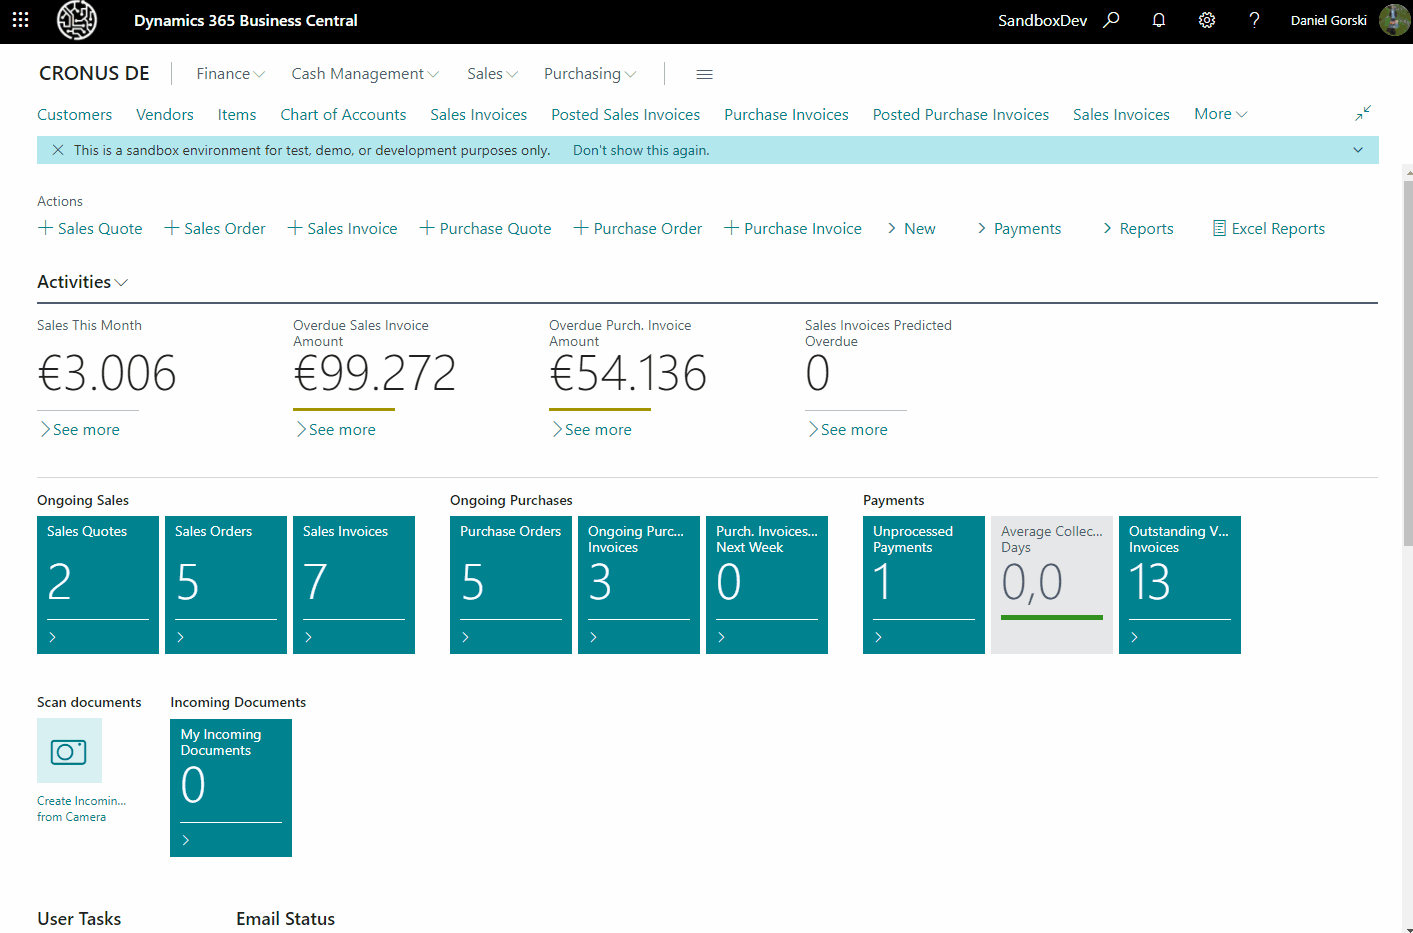Click the help question mark icon
1413x933 pixels.
[x=1254, y=20]
